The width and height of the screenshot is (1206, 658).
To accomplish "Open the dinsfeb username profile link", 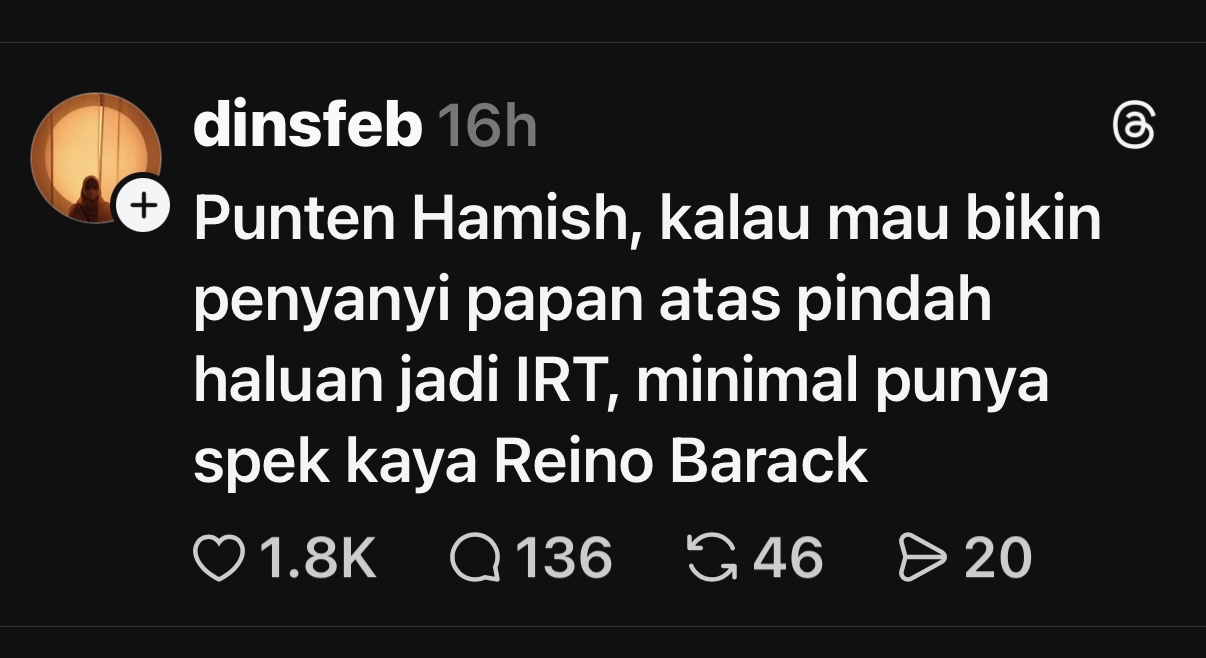I will pos(307,127).
